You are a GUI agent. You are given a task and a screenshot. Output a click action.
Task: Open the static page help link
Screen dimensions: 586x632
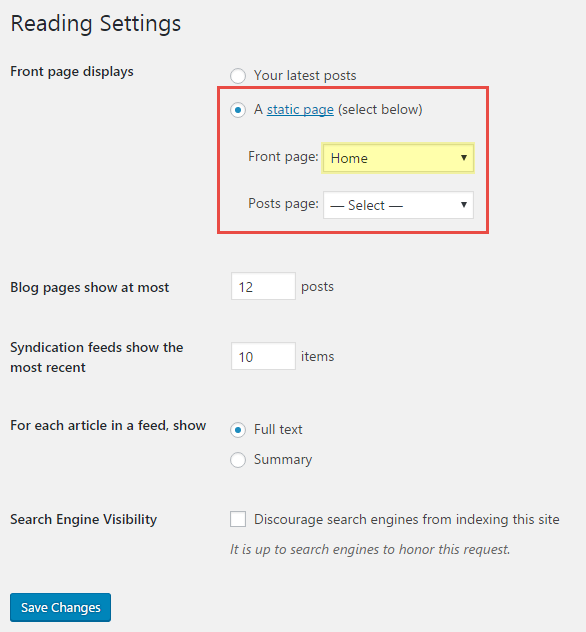(300, 110)
